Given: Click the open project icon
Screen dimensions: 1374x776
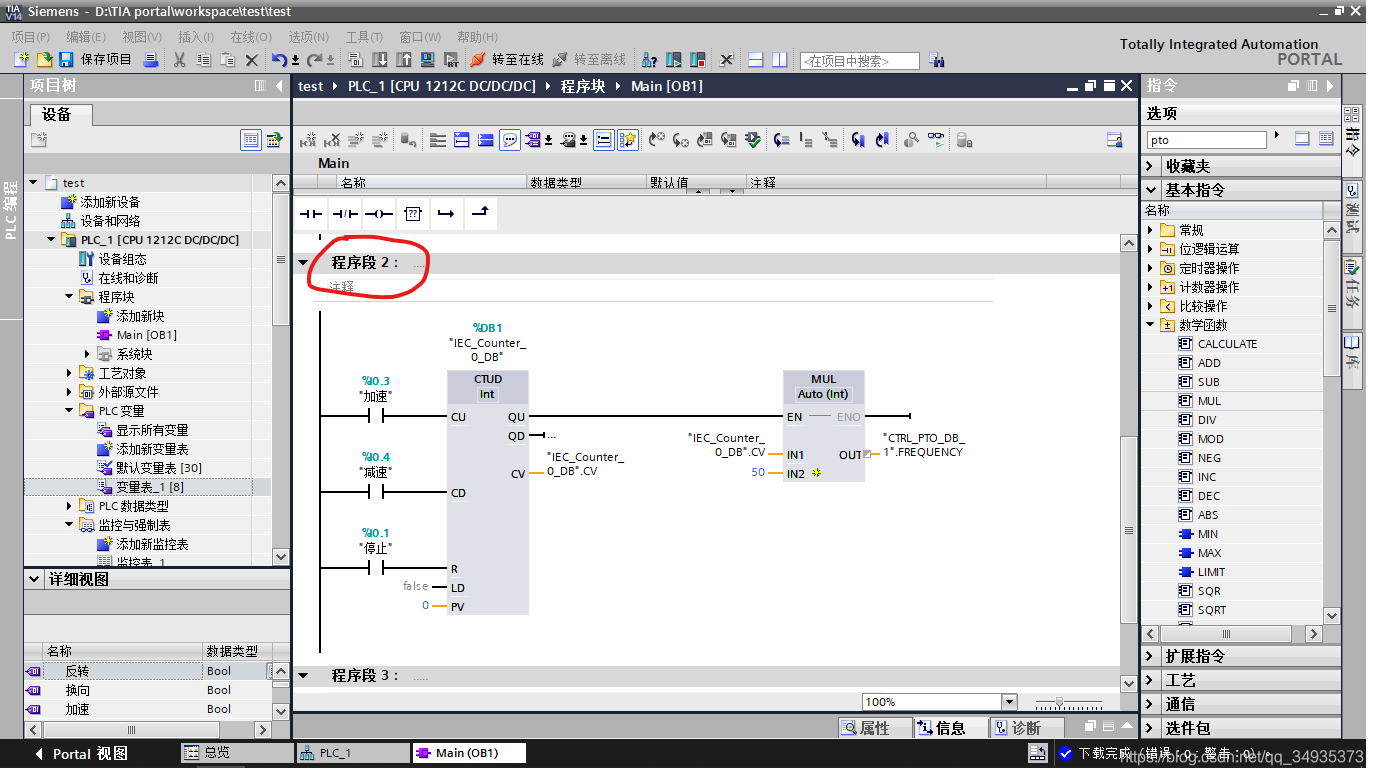Looking at the screenshot, I should (x=44, y=60).
